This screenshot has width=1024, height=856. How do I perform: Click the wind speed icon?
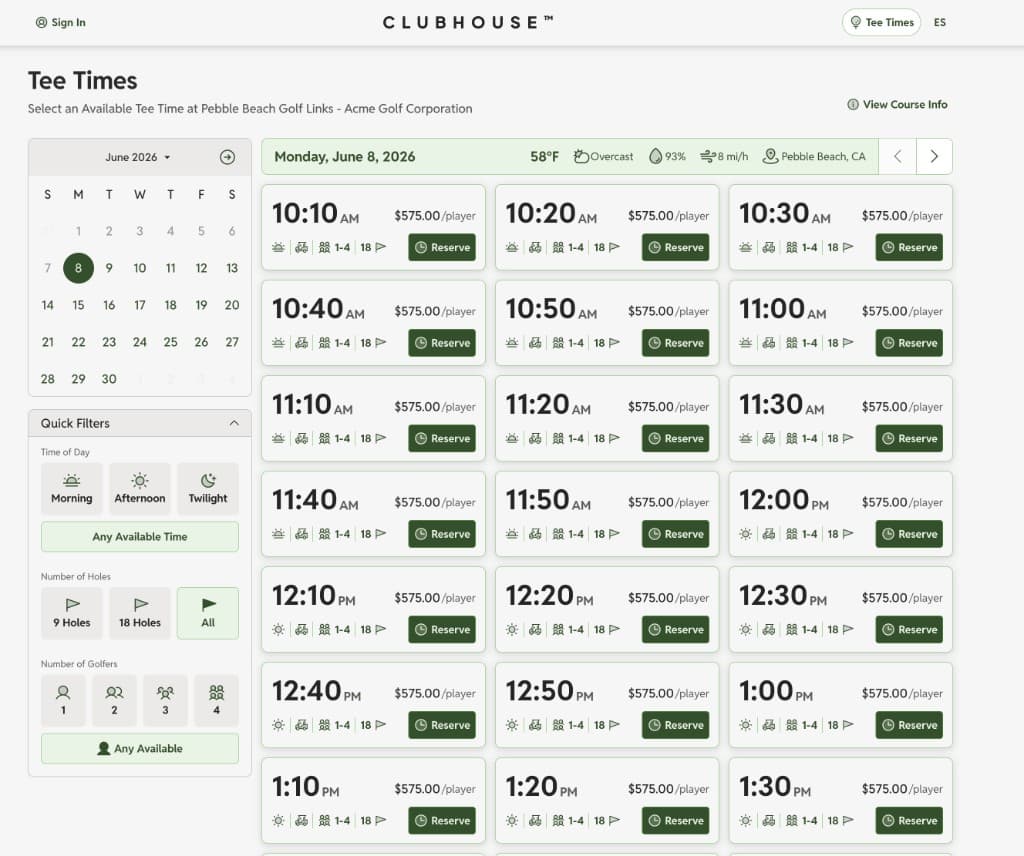tap(707, 157)
